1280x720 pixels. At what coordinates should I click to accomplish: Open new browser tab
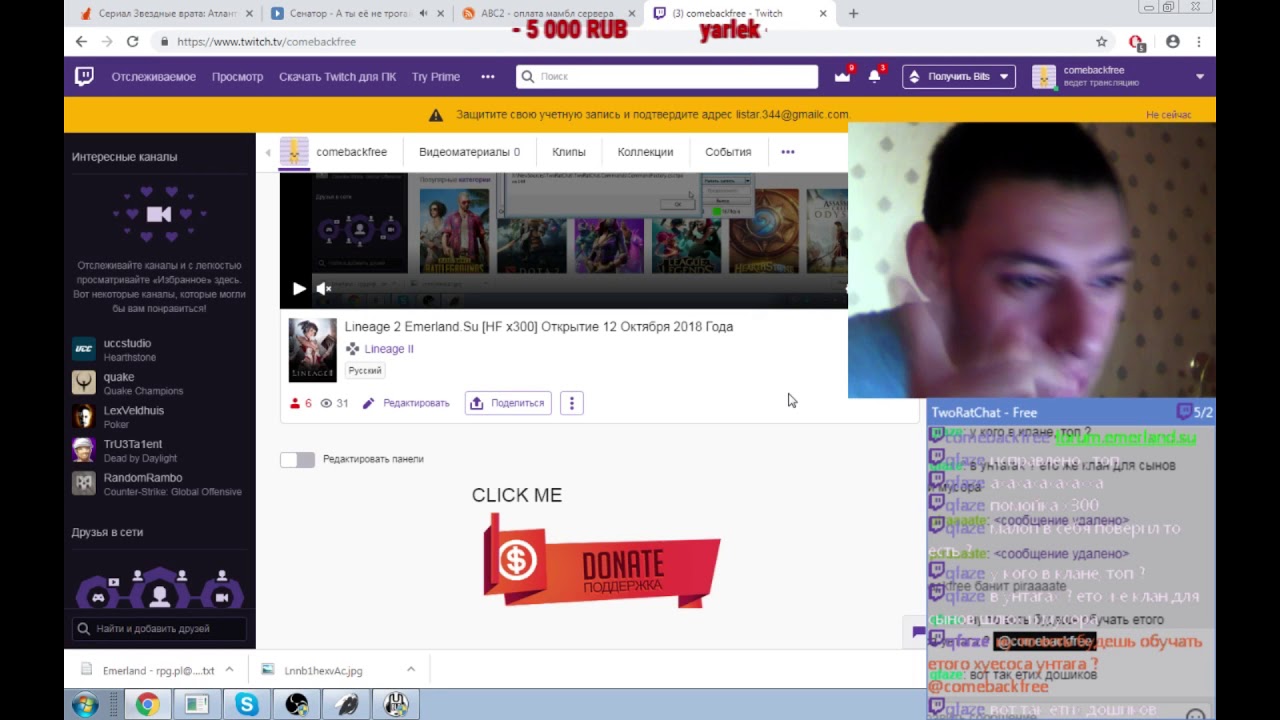(x=853, y=14)
